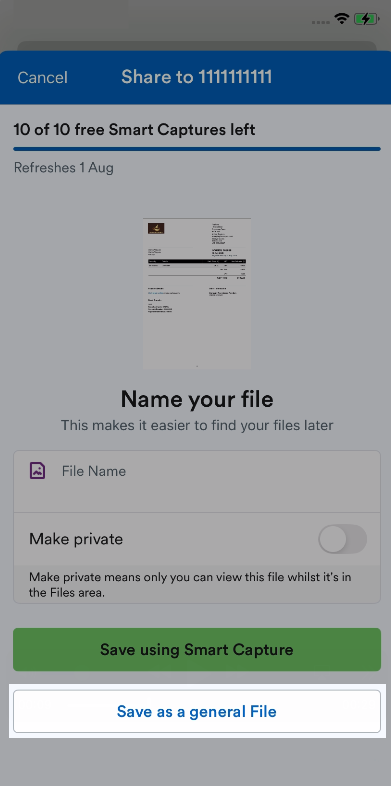Screen dimensions: 391x786
Task: Click the Wi-Fi status icon
Action: click(342, 19)
